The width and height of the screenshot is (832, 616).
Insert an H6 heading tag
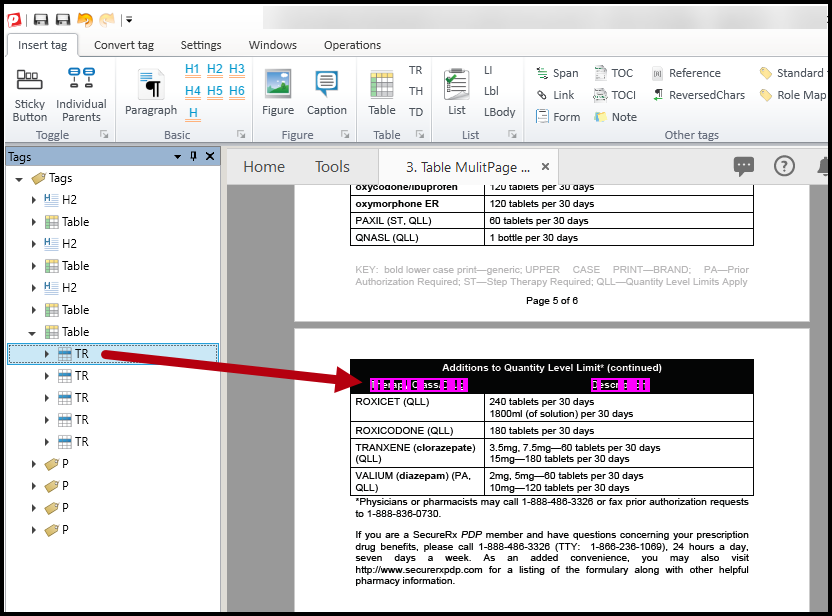coord(237,91)
